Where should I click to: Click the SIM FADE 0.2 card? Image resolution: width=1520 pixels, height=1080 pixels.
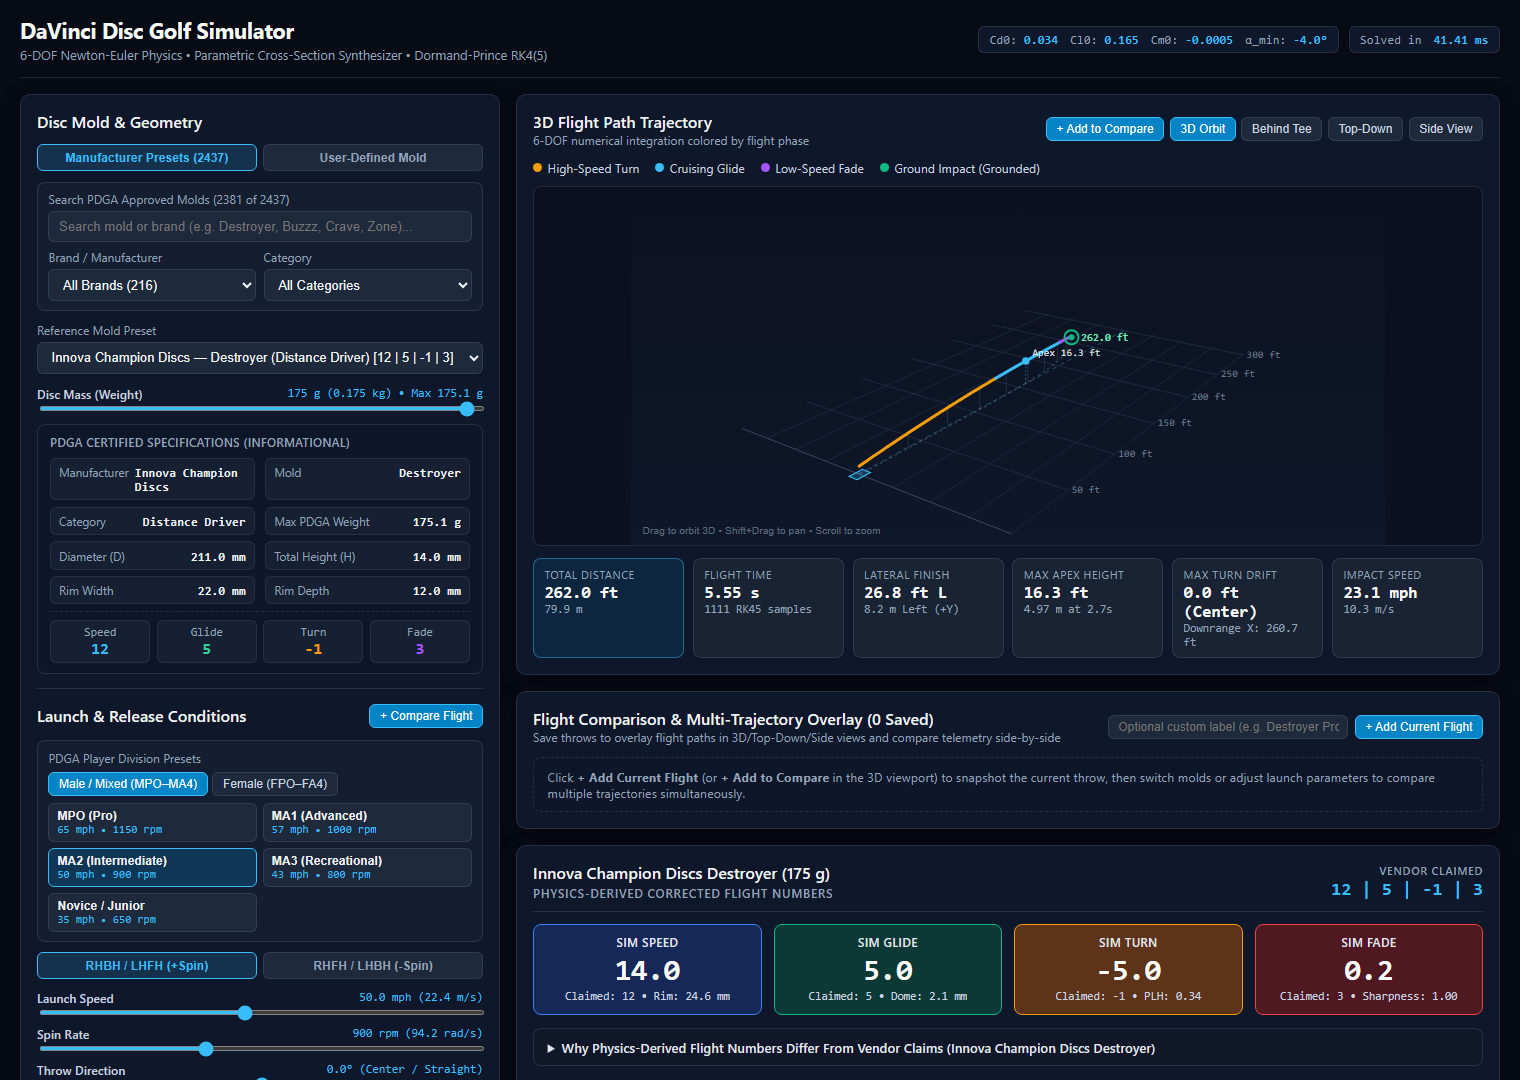(1368, 970)
